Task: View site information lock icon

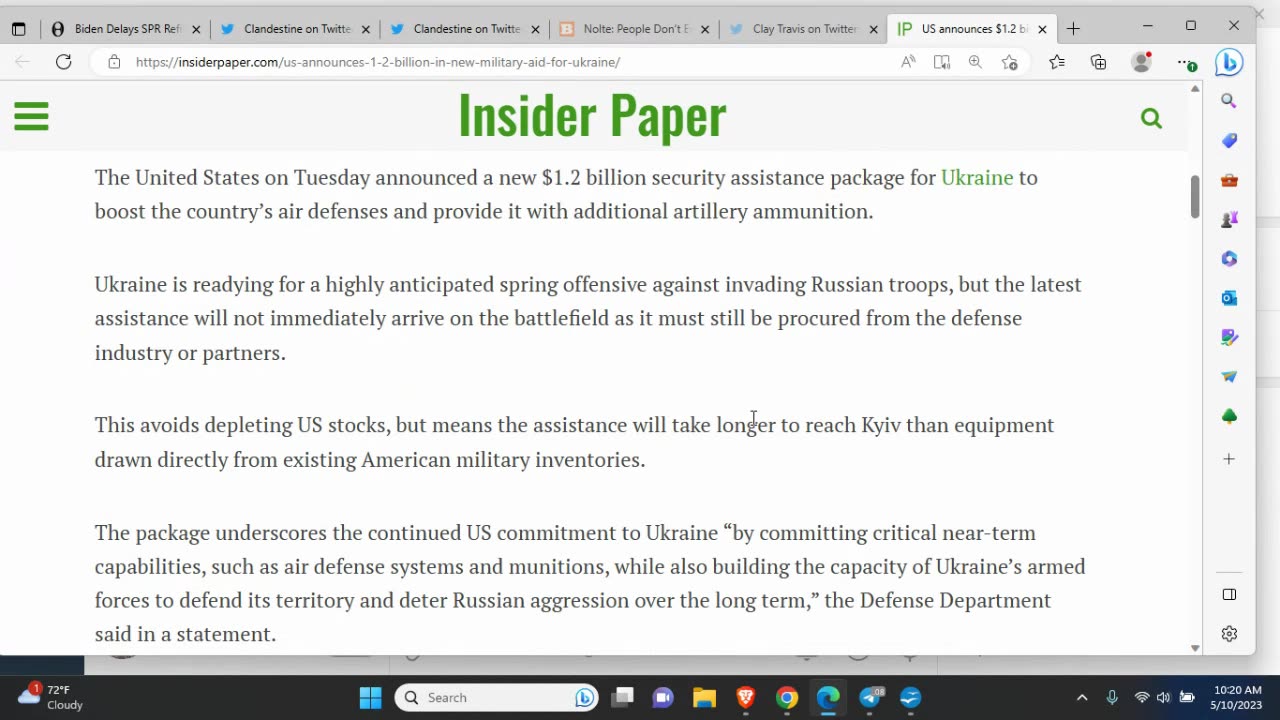Action: tap(114, 62)
